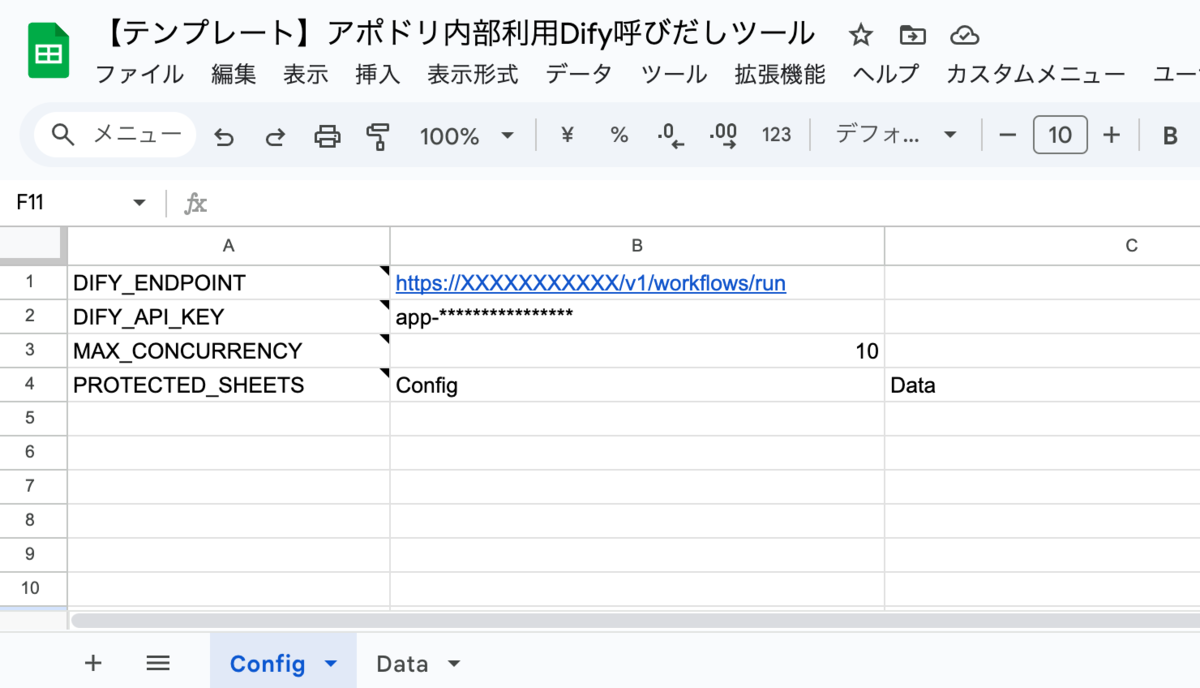
Task: Open the 表示形式 menu
Action: (472, 74)
